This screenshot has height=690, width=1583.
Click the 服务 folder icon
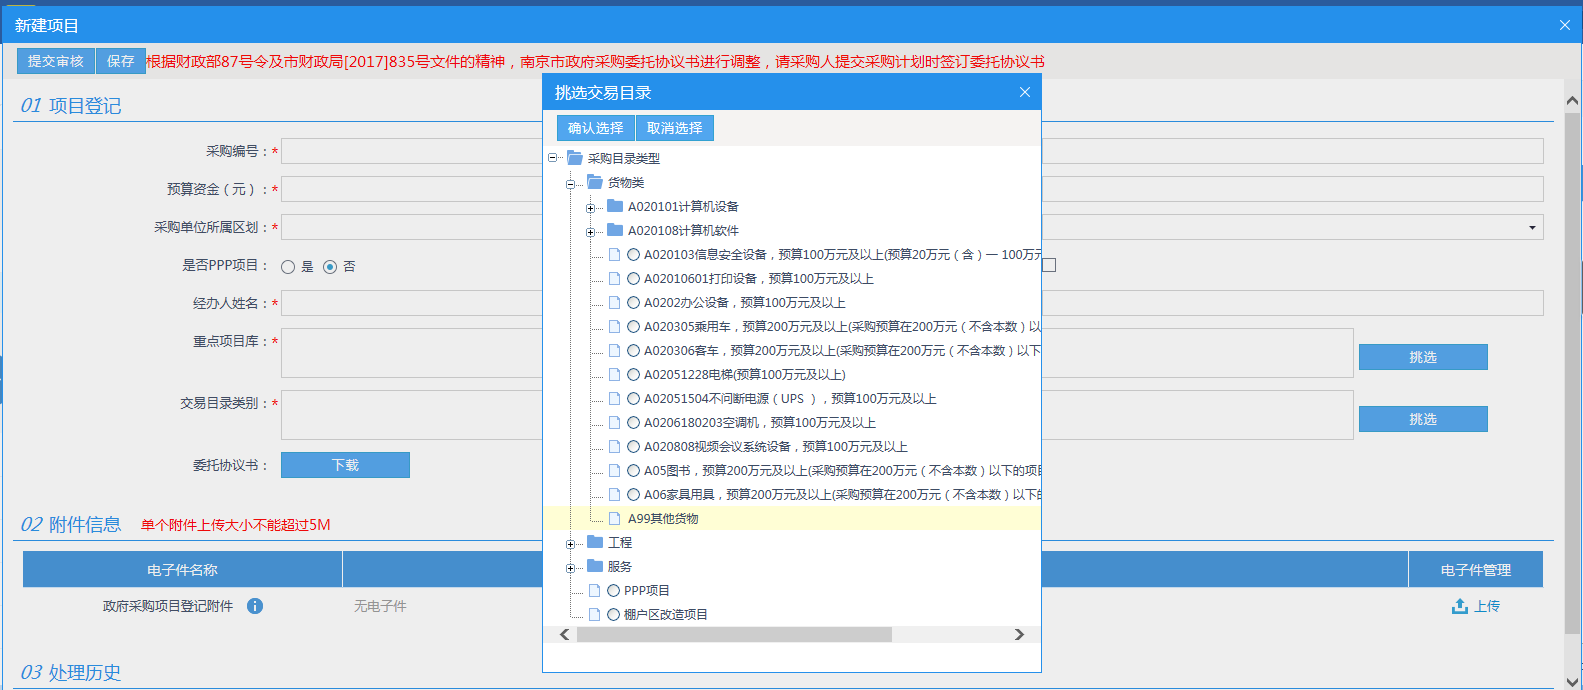point(595,566)
